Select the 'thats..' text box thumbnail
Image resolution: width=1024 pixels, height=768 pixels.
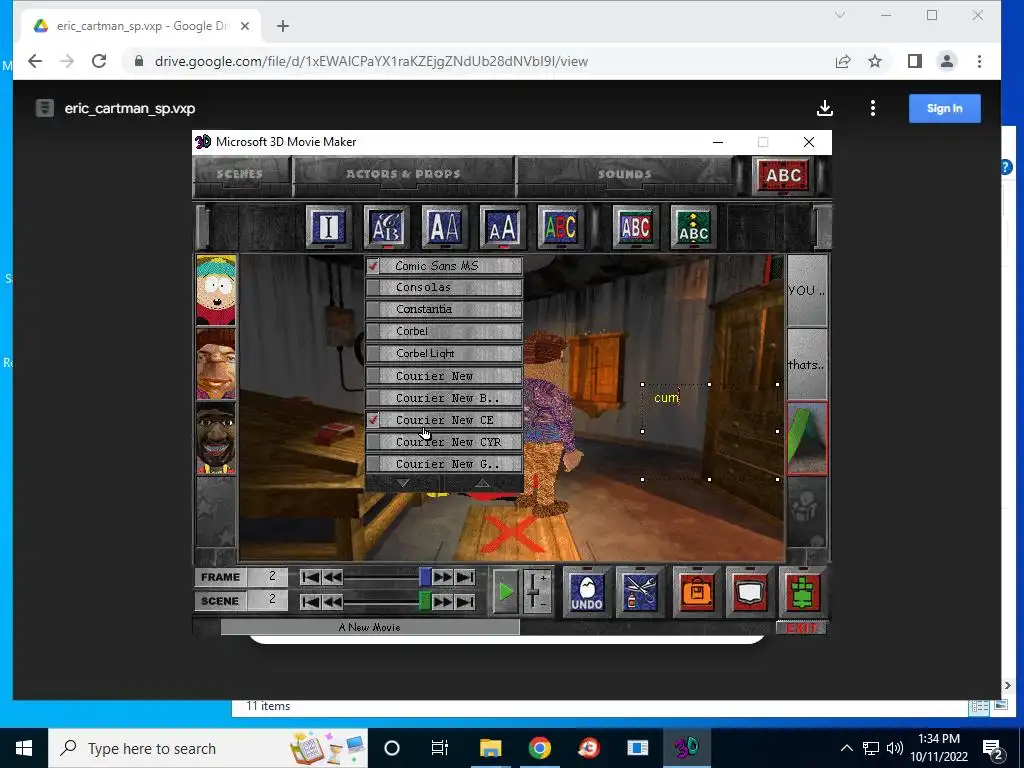pyautogui.click(x=807, y=364)
